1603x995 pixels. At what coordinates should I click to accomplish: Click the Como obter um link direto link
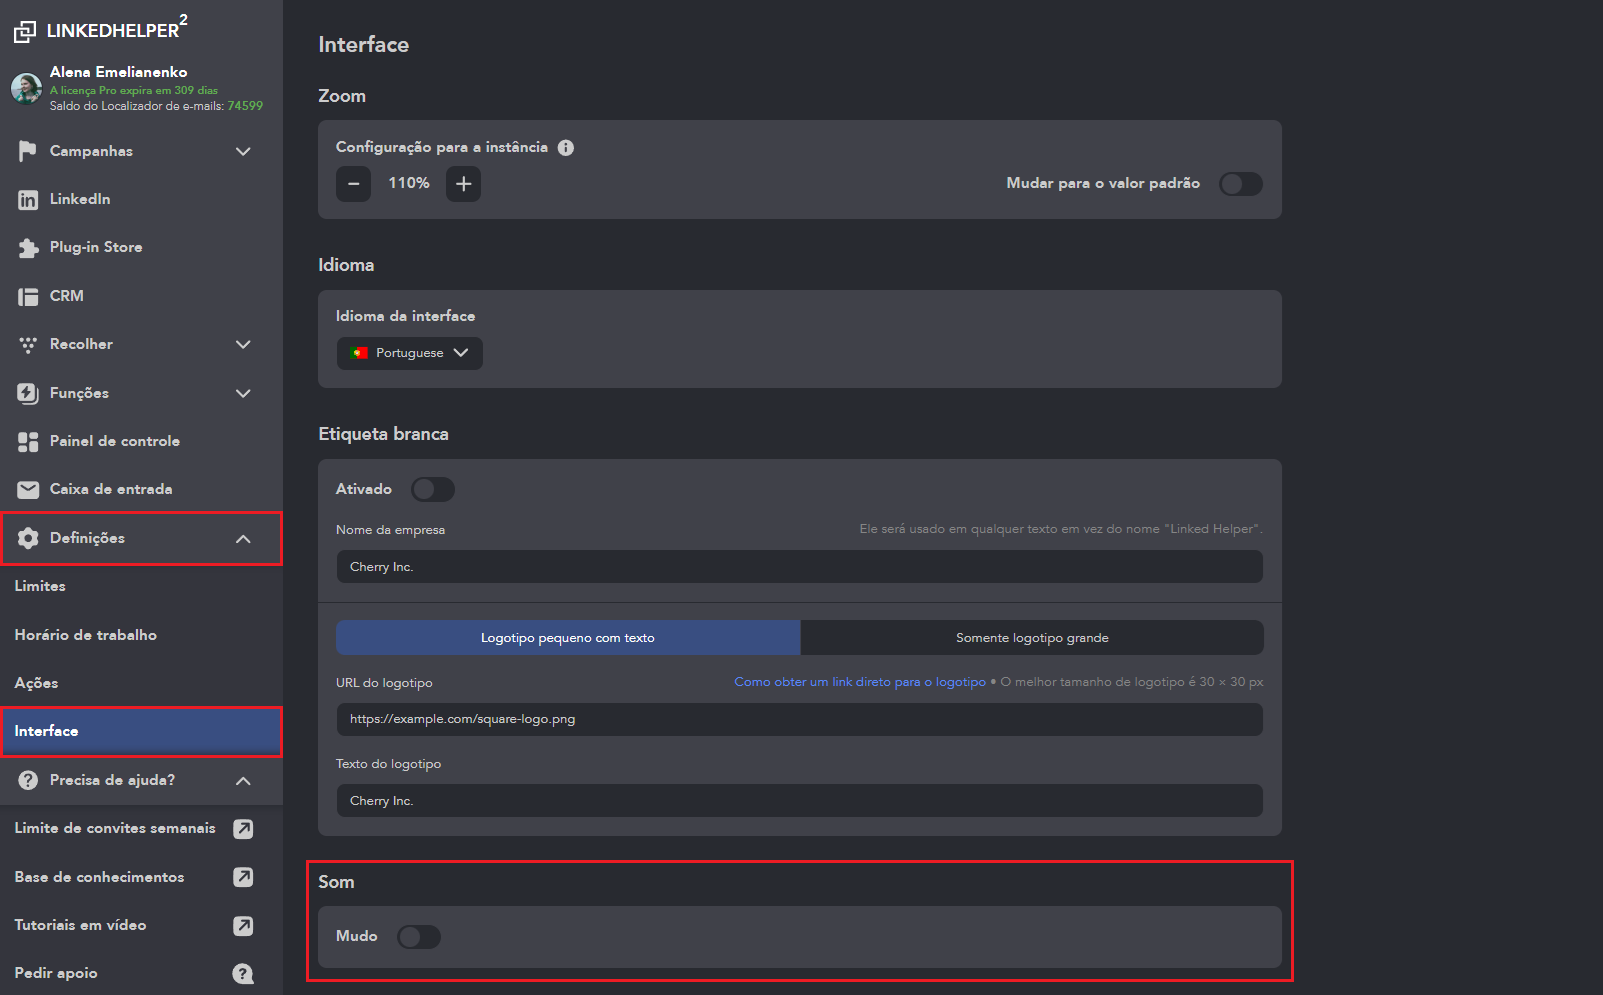(x=859, y=682)
